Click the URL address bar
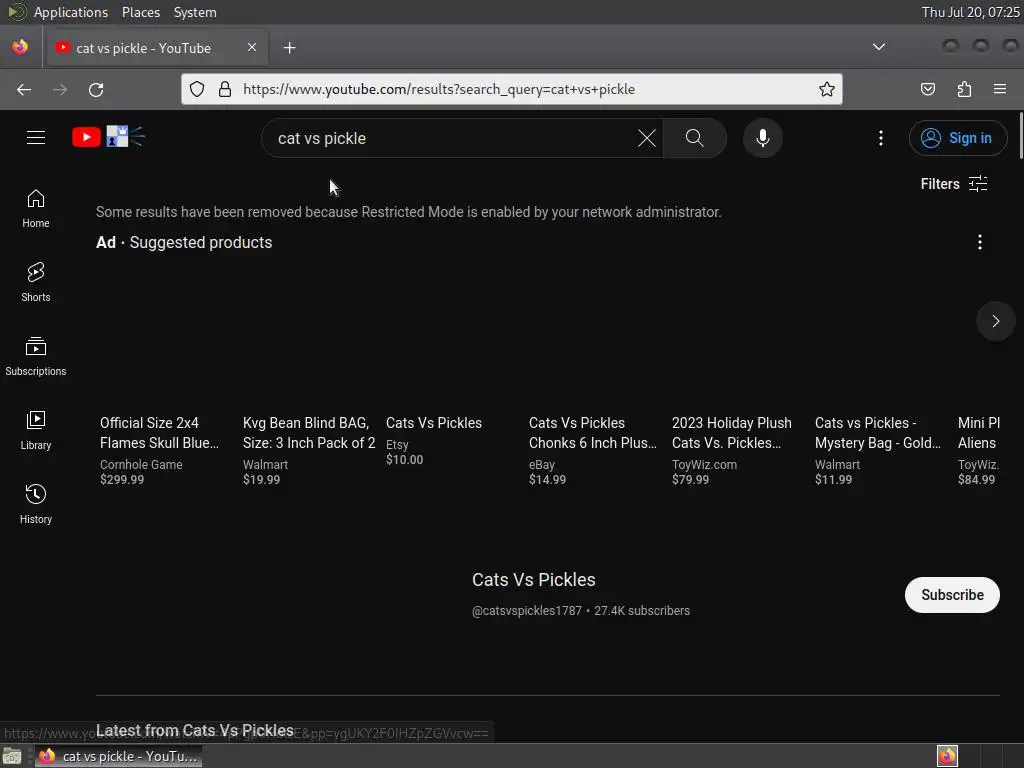This screenshot has height=768, width=1024. [512, 89]
